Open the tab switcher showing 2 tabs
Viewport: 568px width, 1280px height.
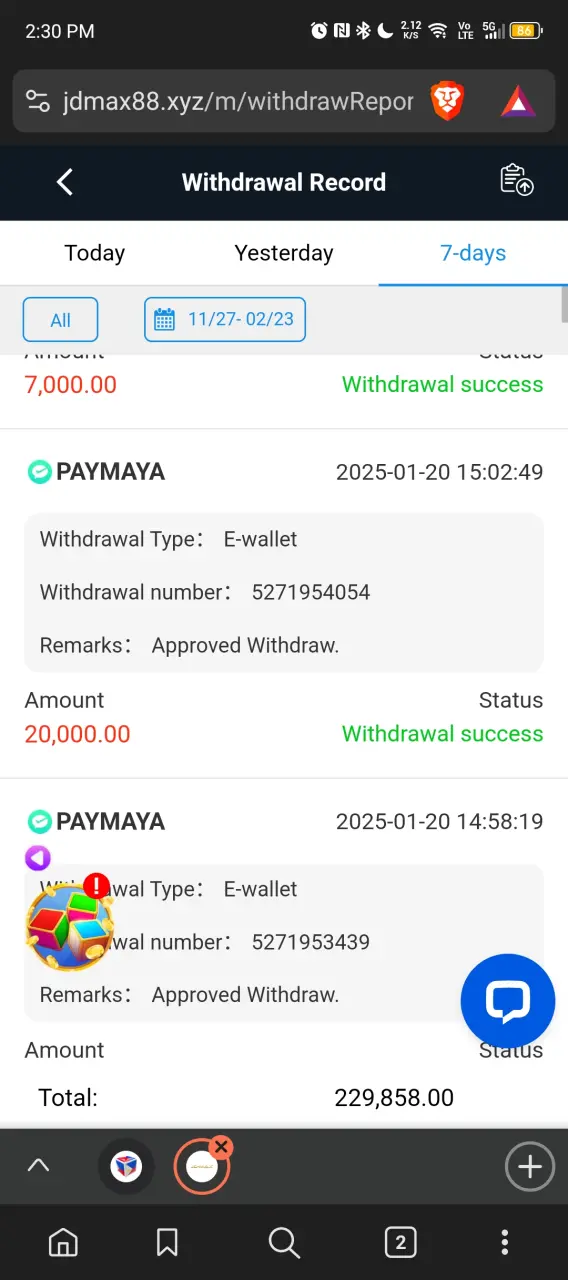tap(401, 1242)
